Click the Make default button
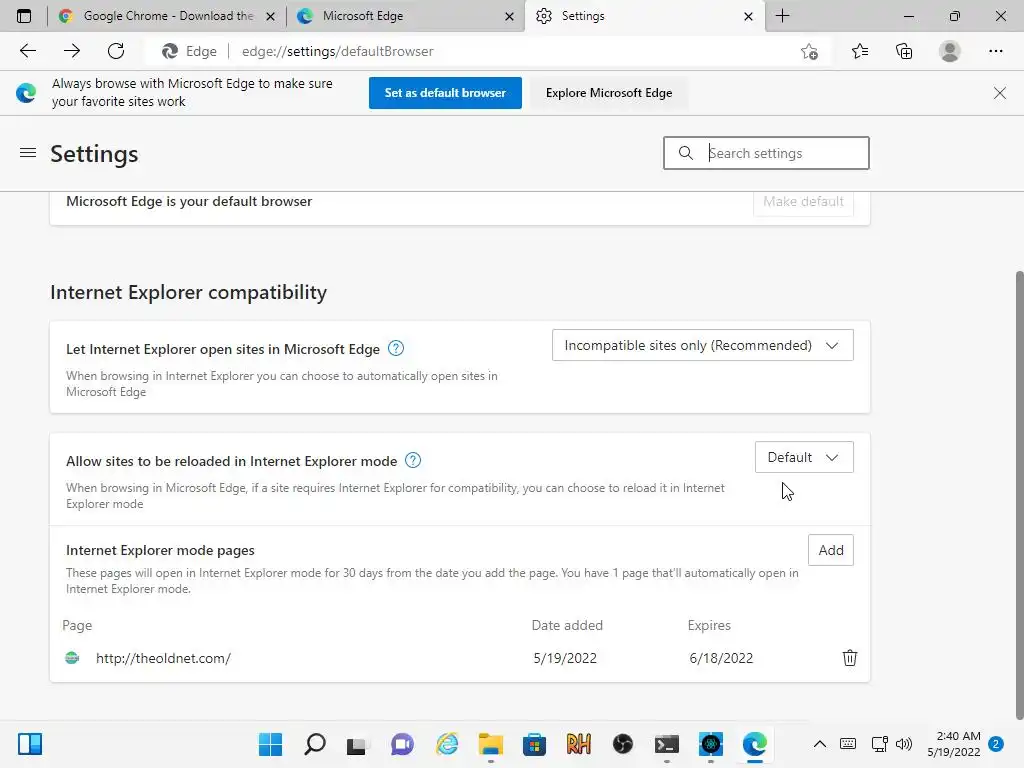 pos(803,202)
